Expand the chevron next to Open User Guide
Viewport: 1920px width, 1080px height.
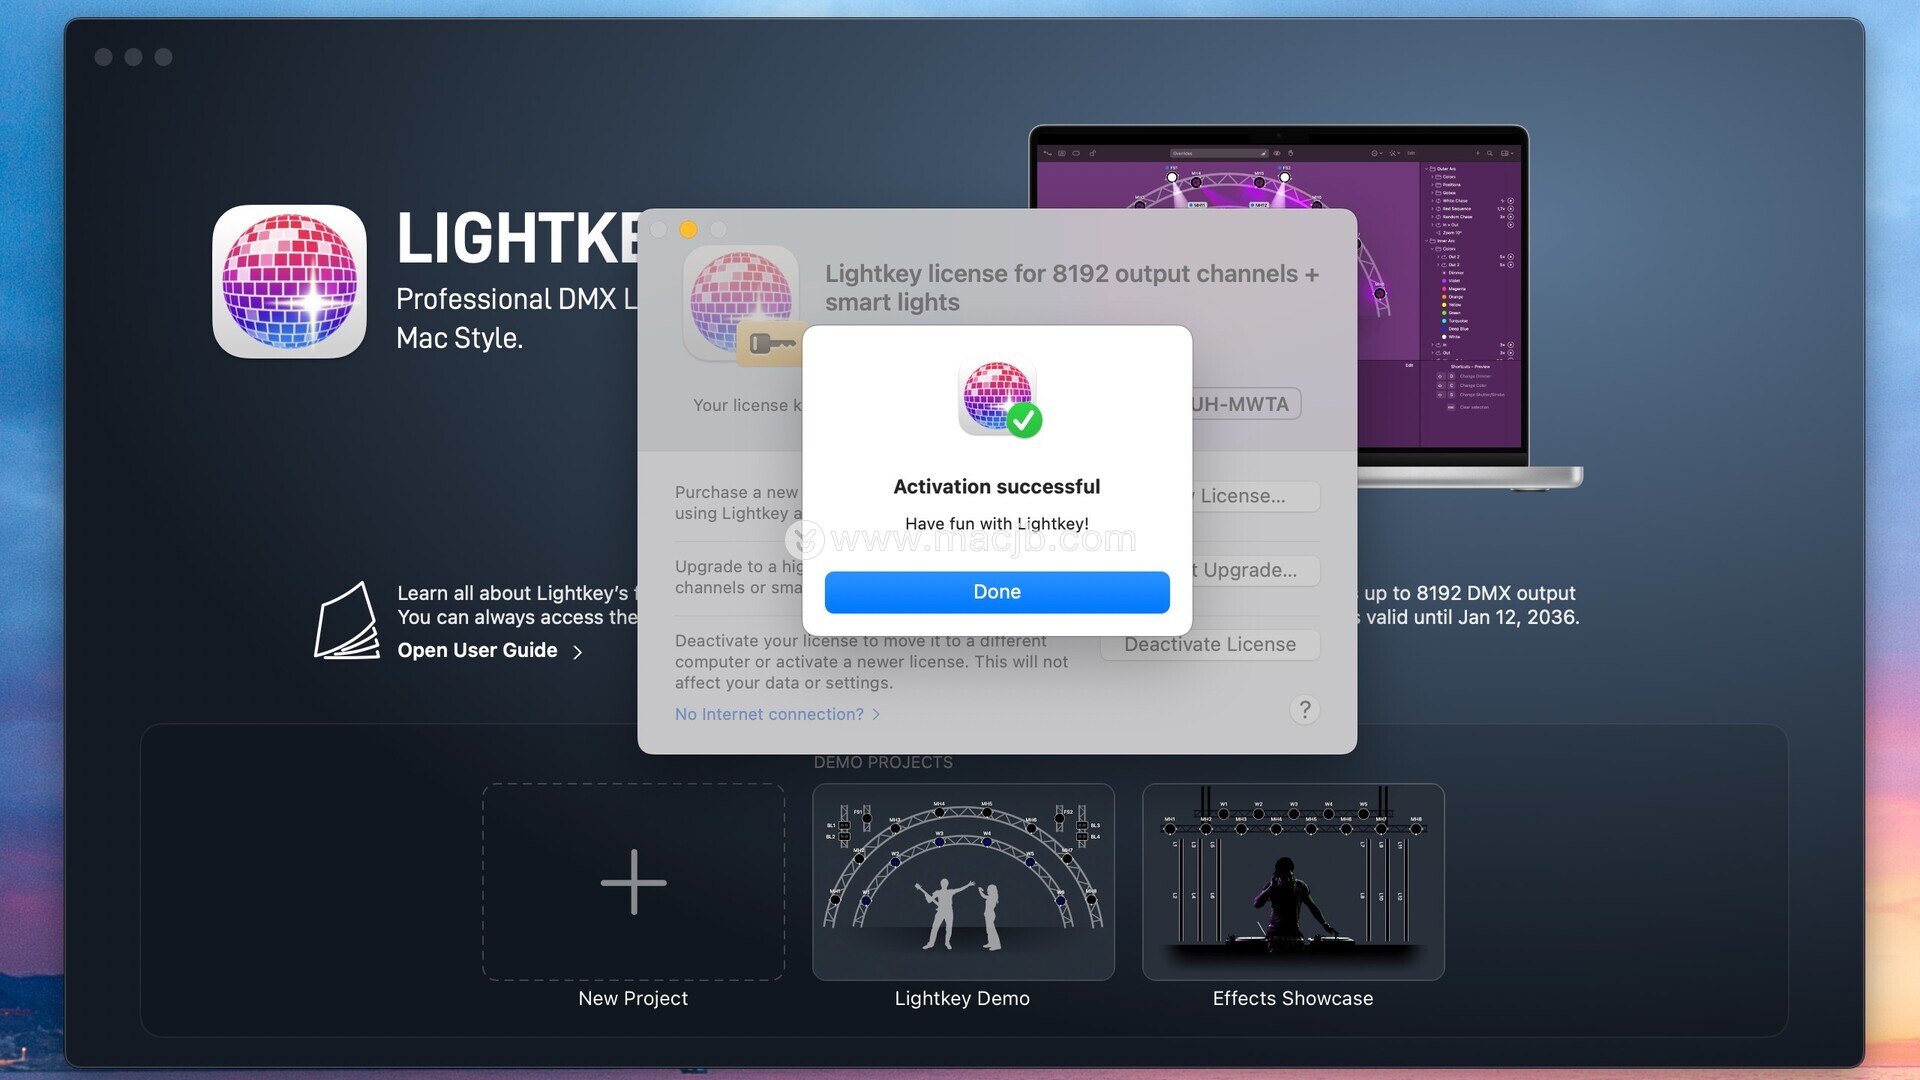(x=578, y=652)
